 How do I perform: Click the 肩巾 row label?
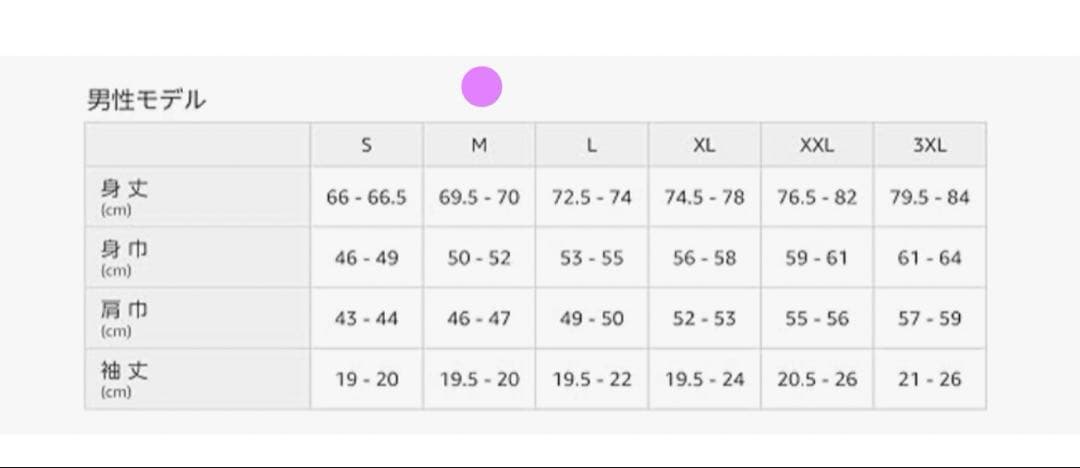pos(125,312)
